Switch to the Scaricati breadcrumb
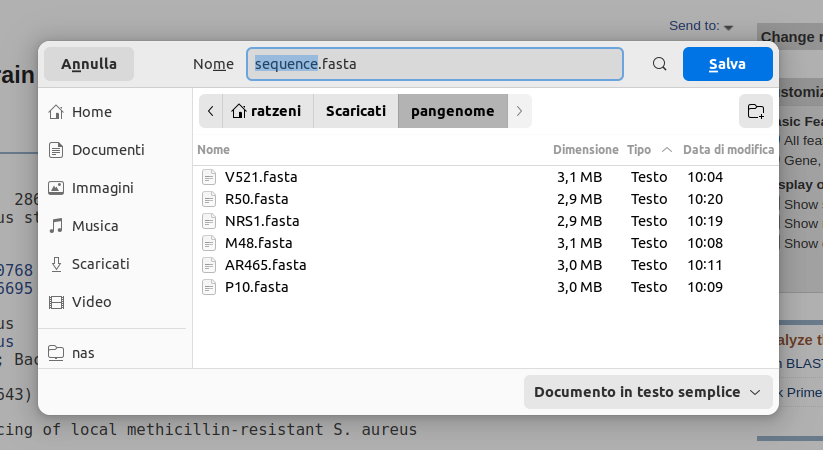The image size is (823, 450). [355, 111]
